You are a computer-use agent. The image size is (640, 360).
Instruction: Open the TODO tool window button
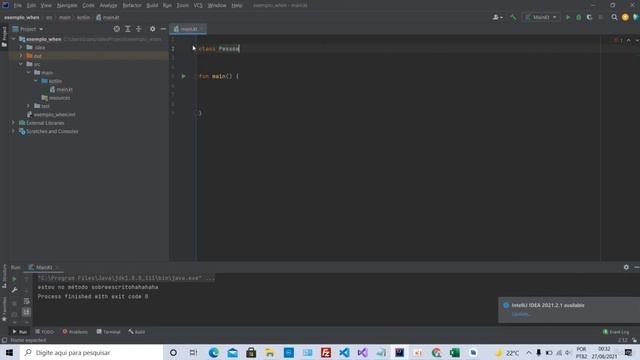(x=44, y=332)
